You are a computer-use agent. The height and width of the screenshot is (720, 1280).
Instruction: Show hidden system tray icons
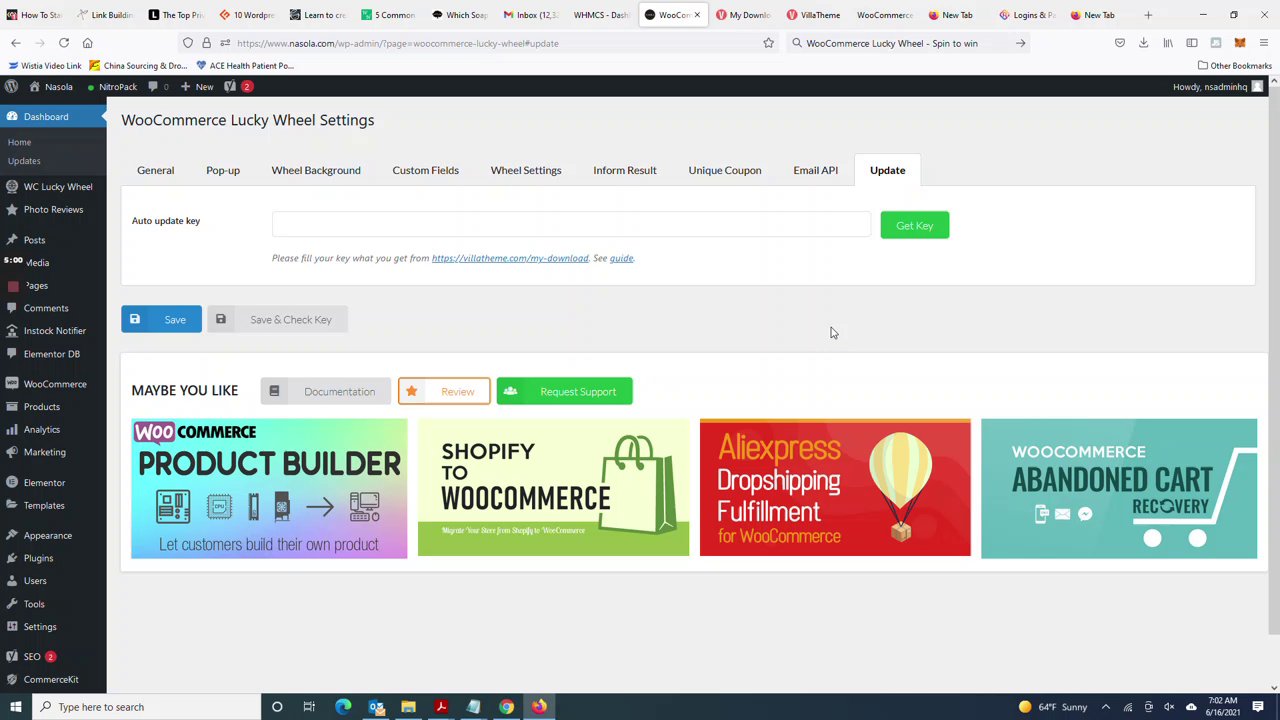pos(1105,707)
